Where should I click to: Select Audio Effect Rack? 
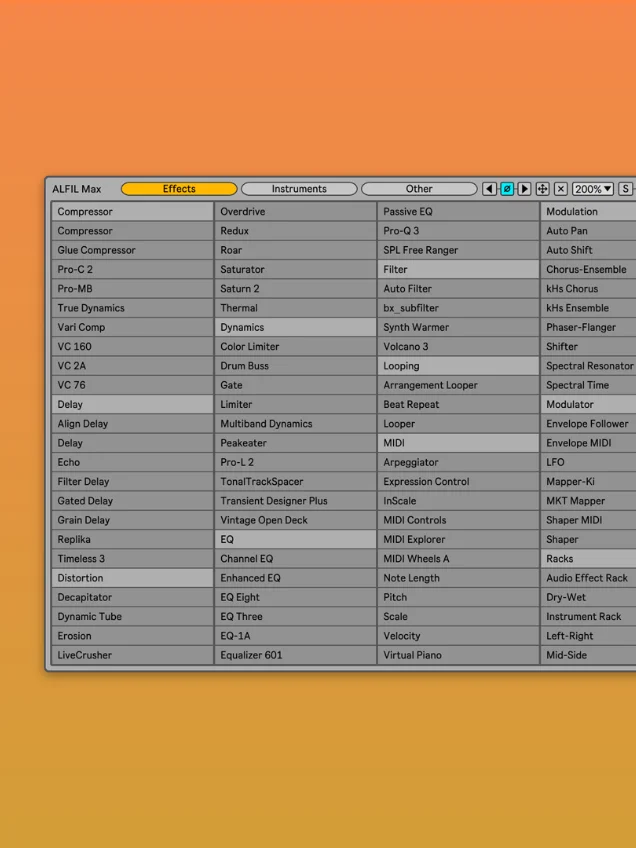588,578
